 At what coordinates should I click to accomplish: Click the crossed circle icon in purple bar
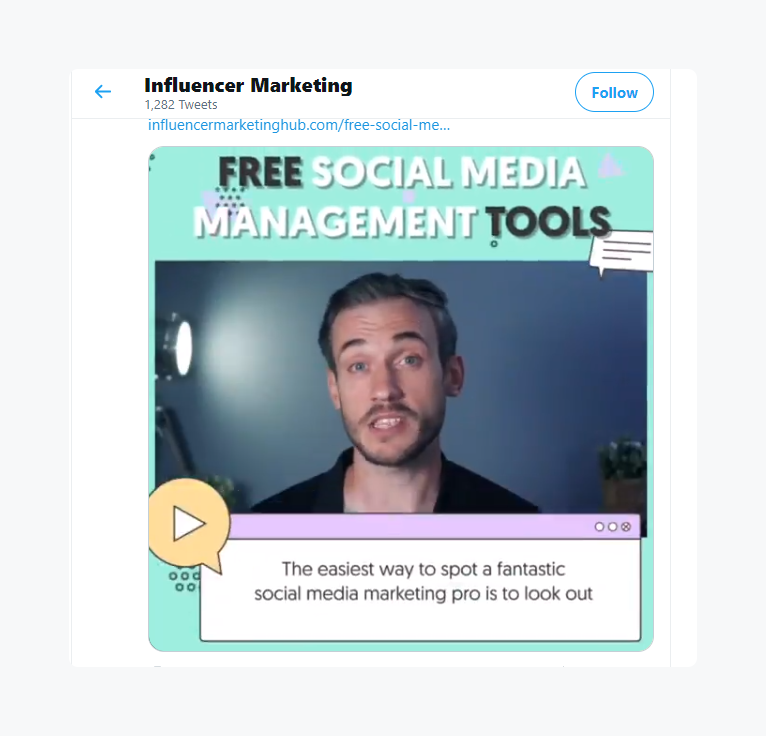(x=626, y=526)
